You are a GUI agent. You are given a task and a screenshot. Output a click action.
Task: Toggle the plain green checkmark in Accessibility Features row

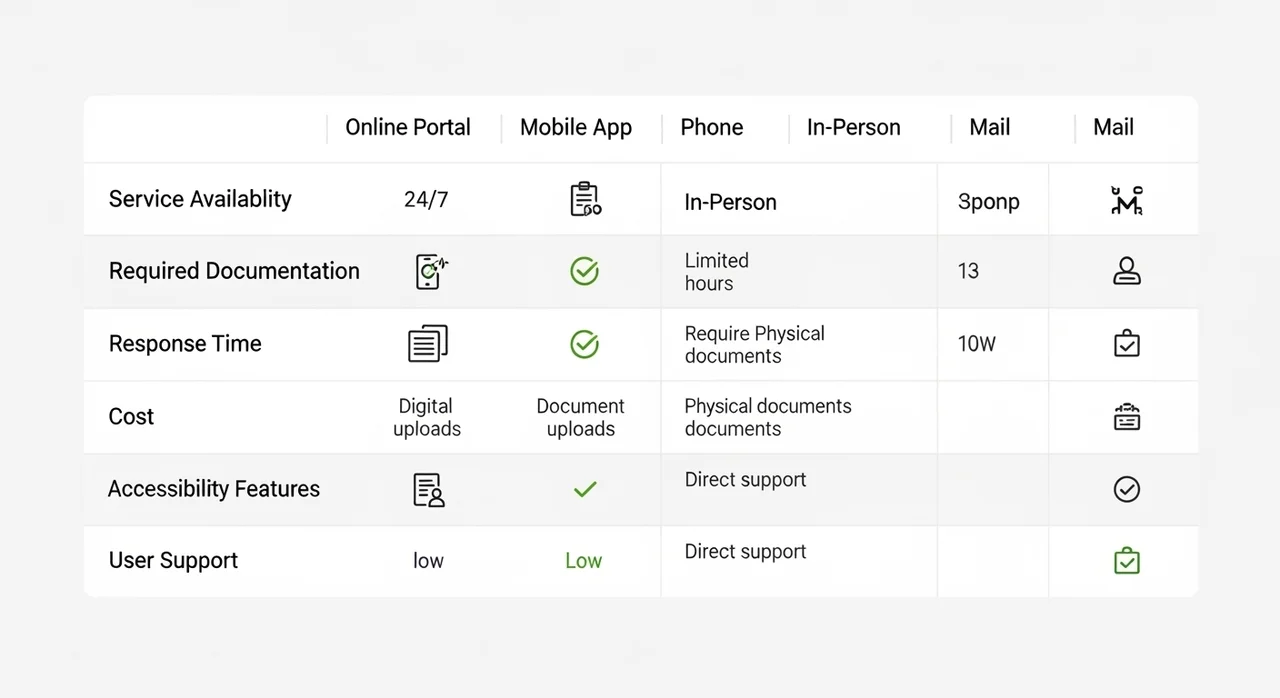pos(585,489)
